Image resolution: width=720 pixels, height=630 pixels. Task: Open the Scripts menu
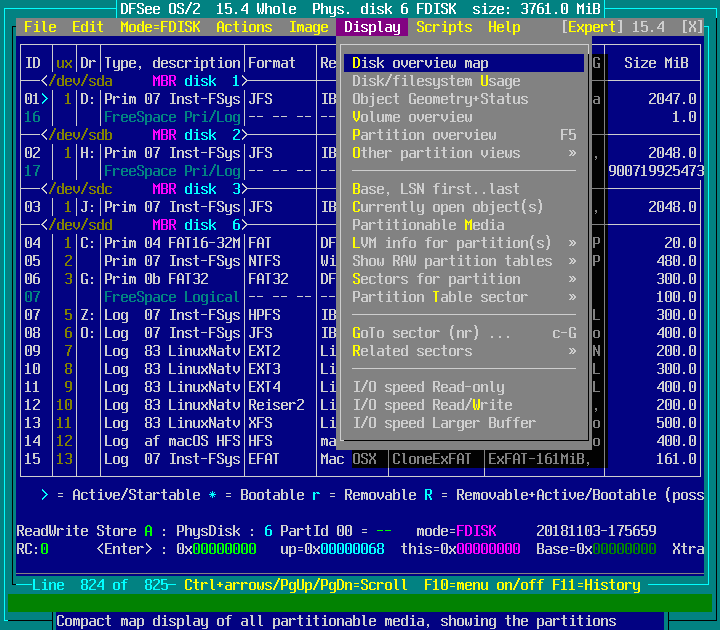pos(444,27)
